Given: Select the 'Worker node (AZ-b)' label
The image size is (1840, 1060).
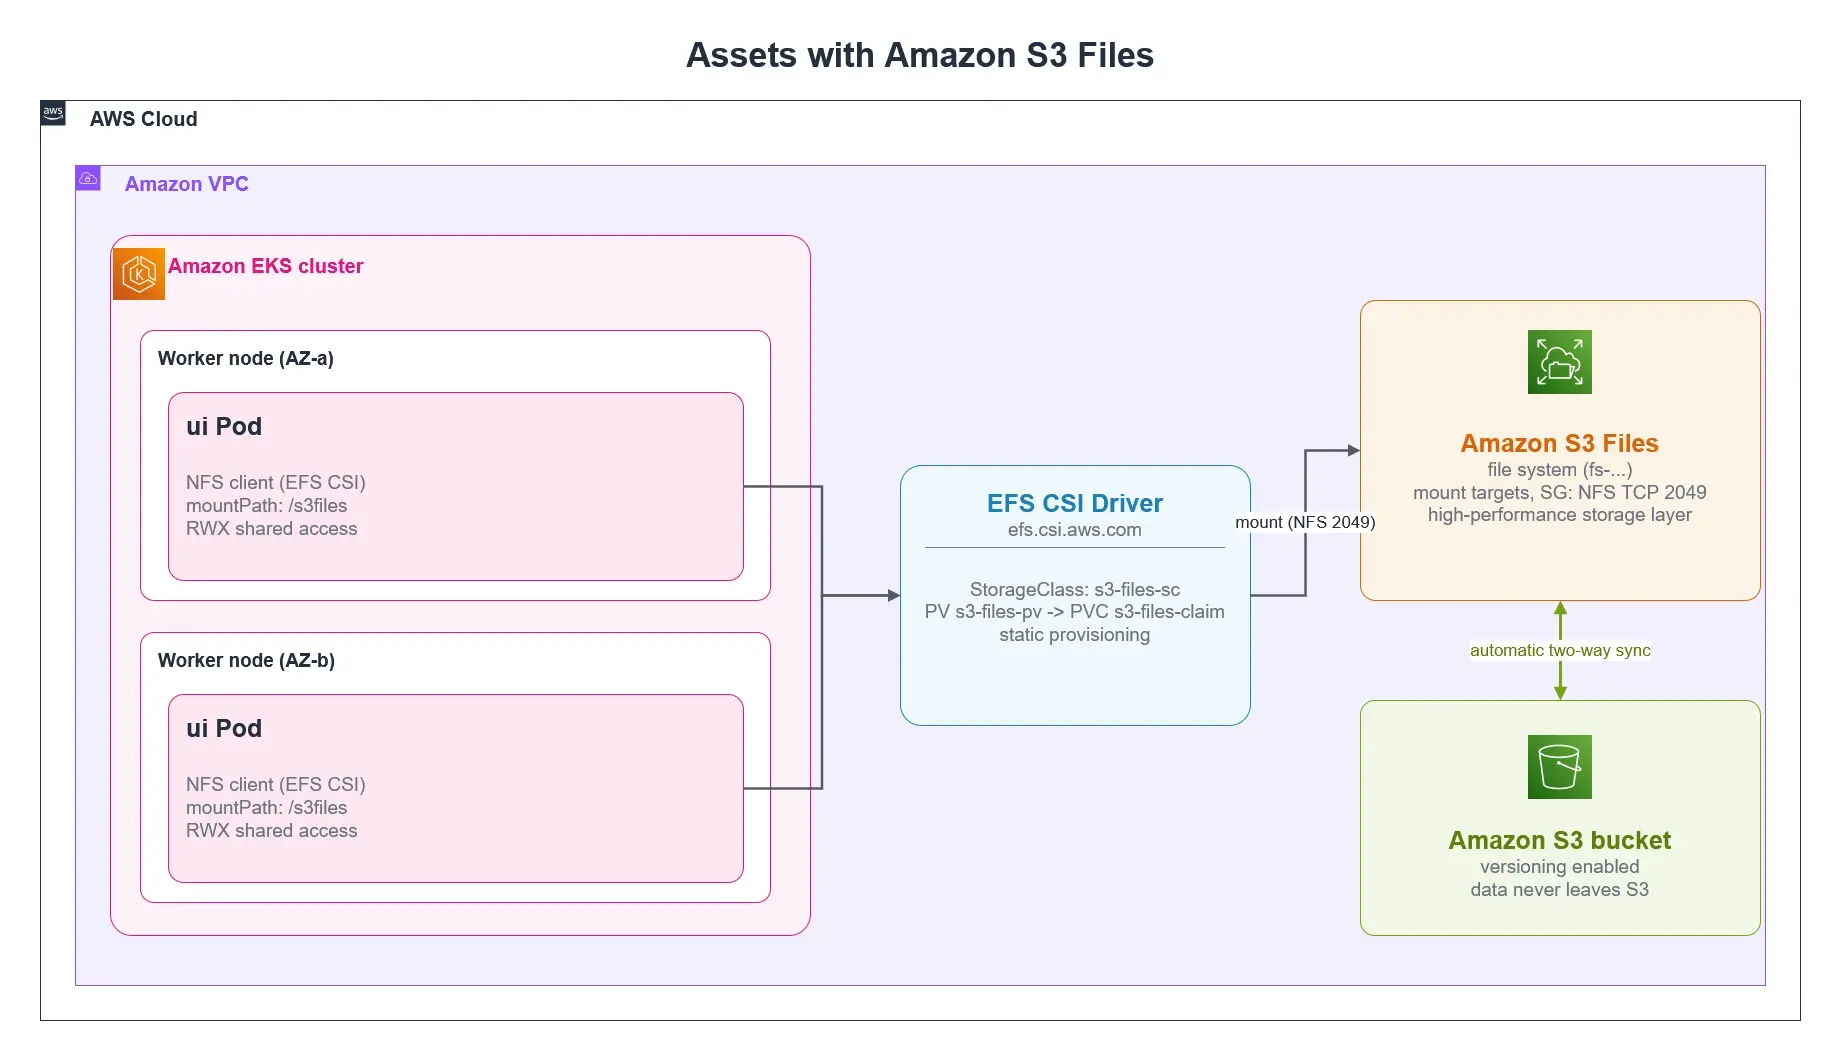Looking at the screenshot, I should tap(246, 660).
